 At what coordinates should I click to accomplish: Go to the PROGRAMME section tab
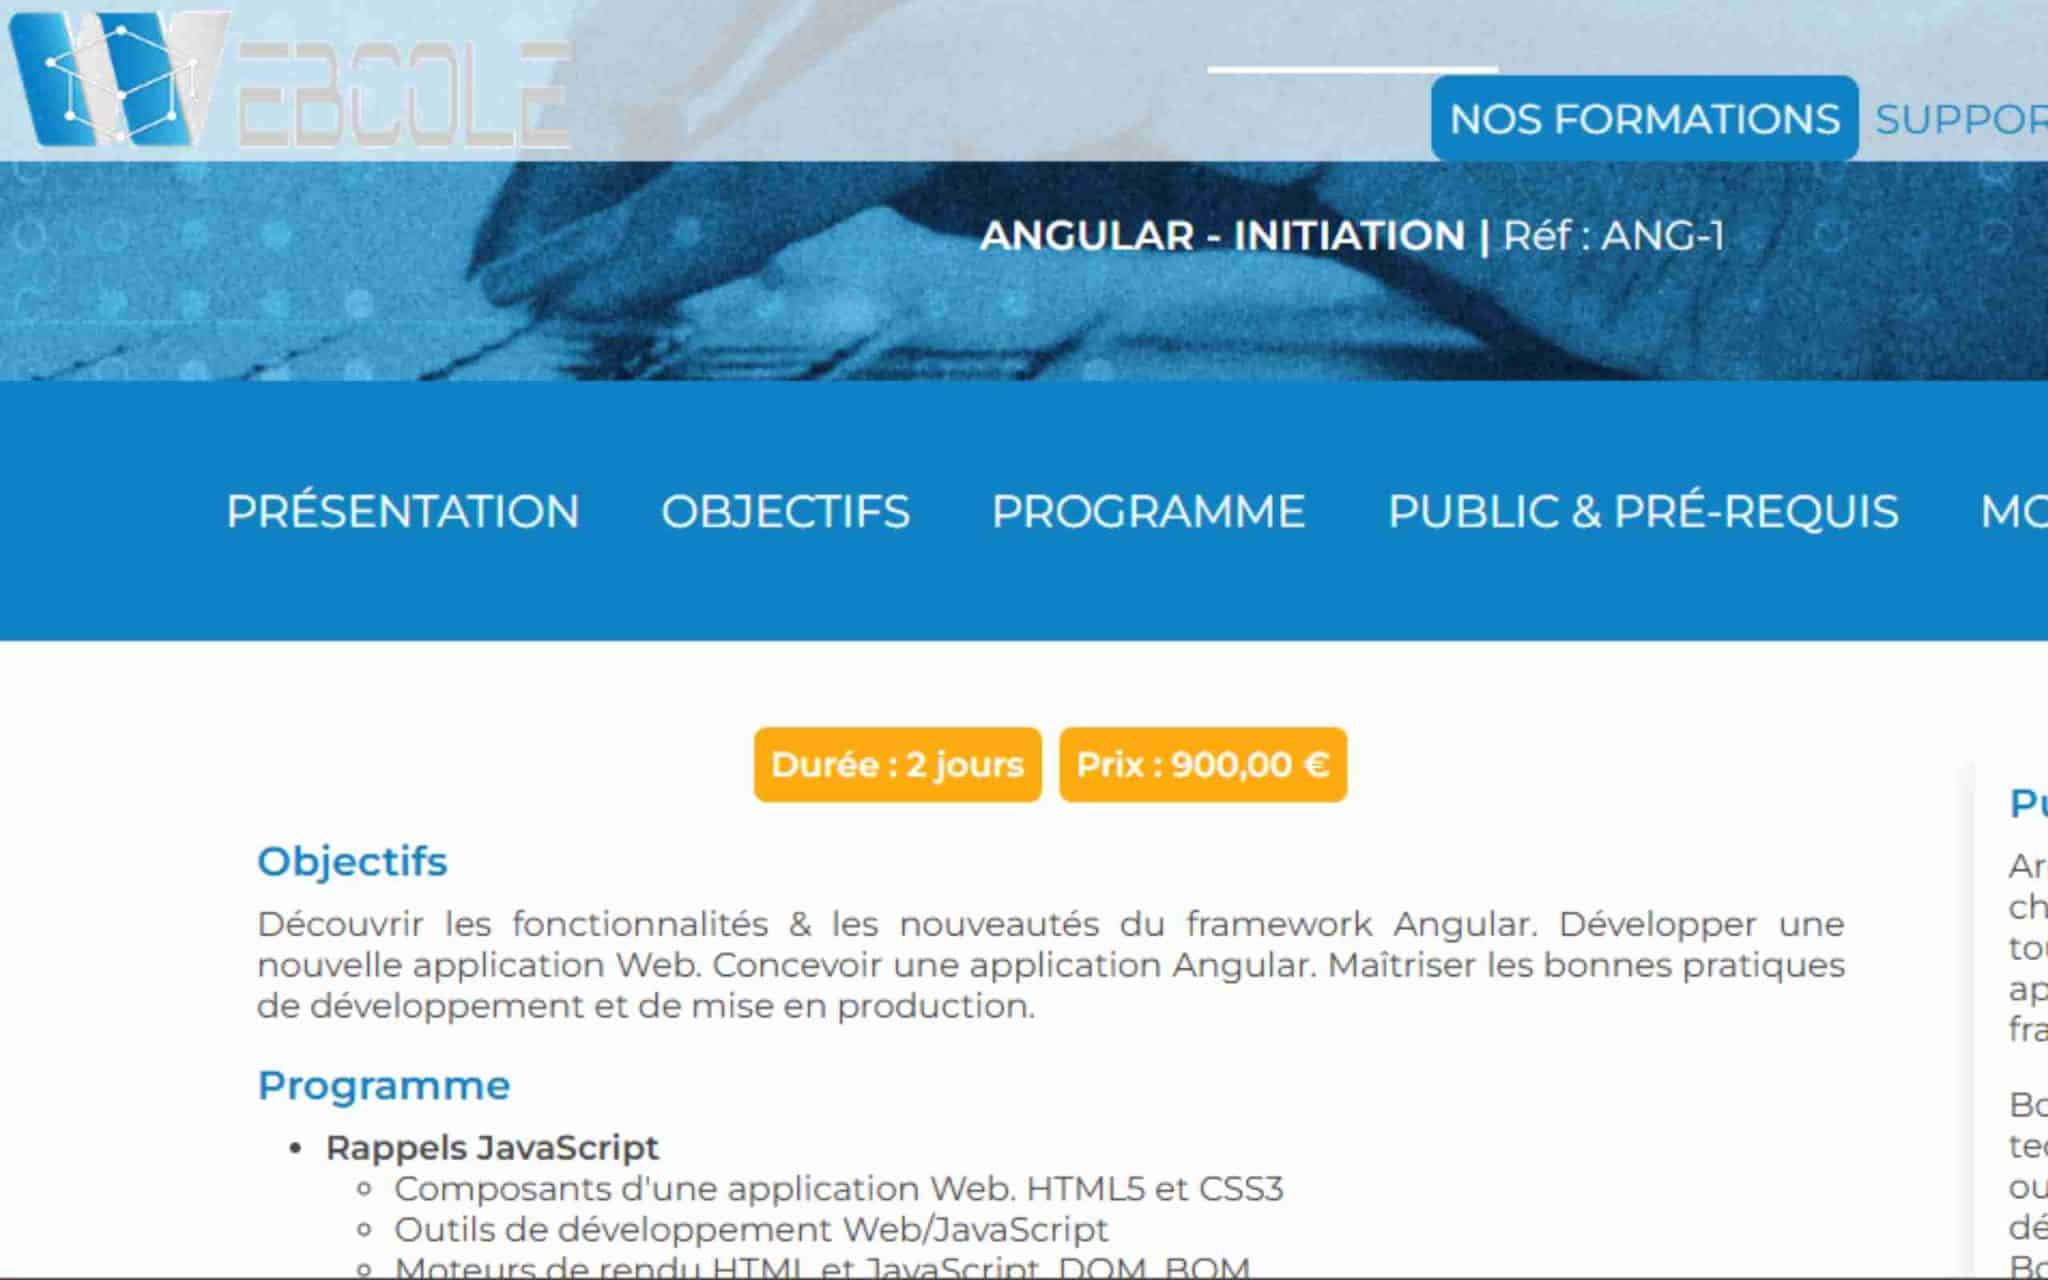coord(1148,512)
